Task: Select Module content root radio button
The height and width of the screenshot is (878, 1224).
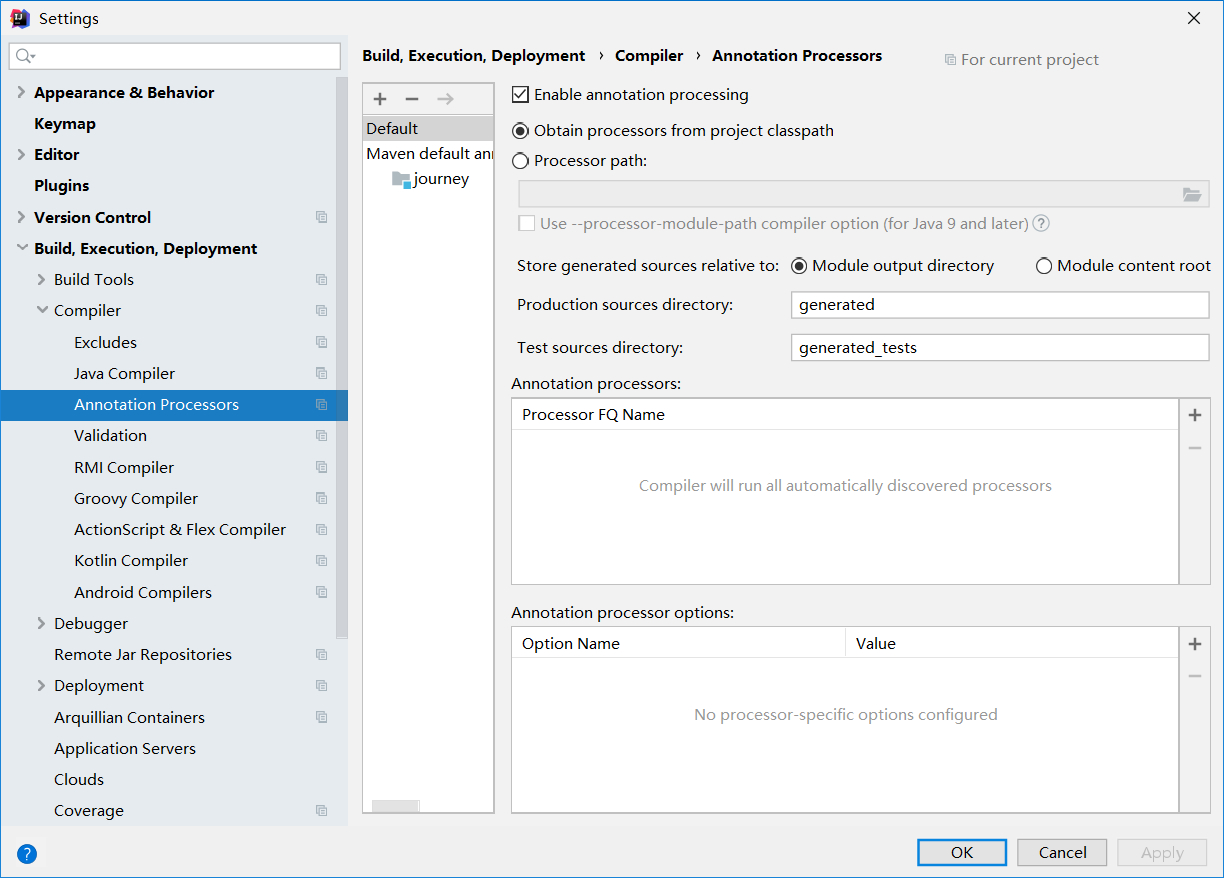Action: (x=1044, y=266)
